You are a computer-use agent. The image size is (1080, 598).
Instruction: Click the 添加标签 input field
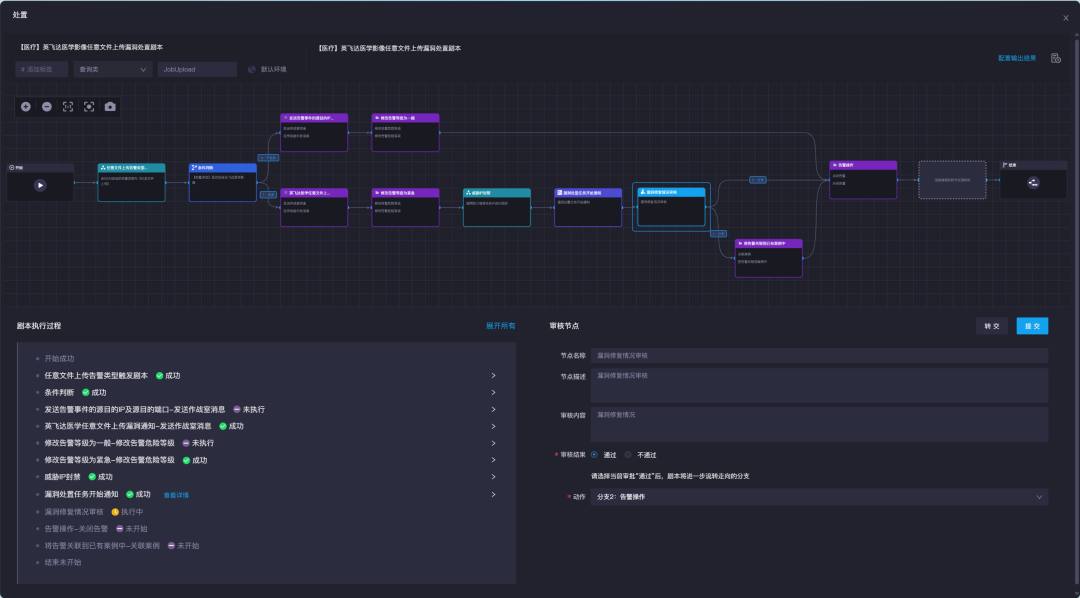click(42, 70)
